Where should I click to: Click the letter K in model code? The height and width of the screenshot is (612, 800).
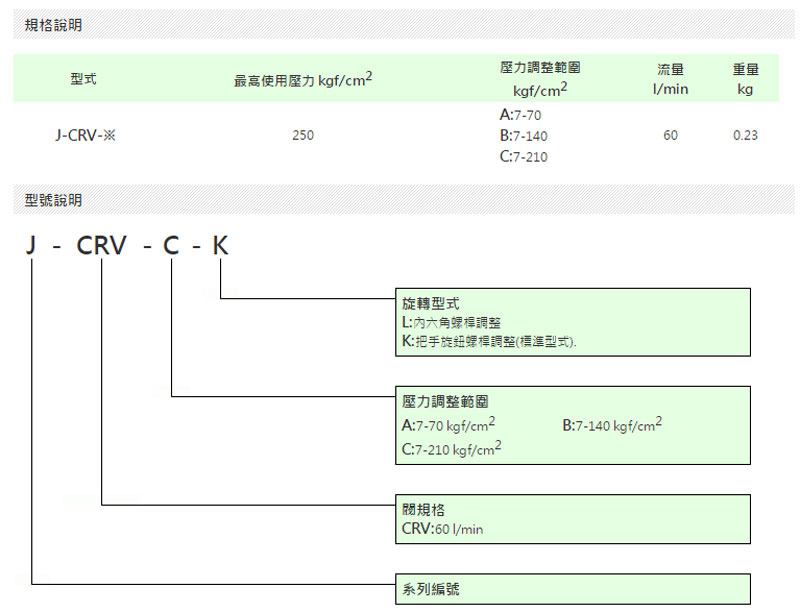pyautogui.click(x=220, y=246)
